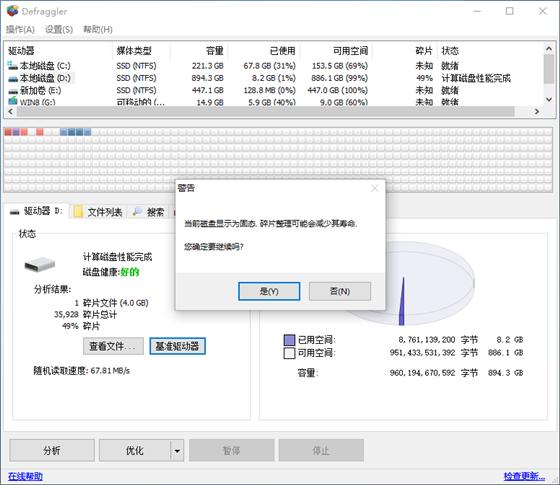Click drive list scroll-up arrow
The height and width of the screenshot is (485, 560).
coord(549,48)
